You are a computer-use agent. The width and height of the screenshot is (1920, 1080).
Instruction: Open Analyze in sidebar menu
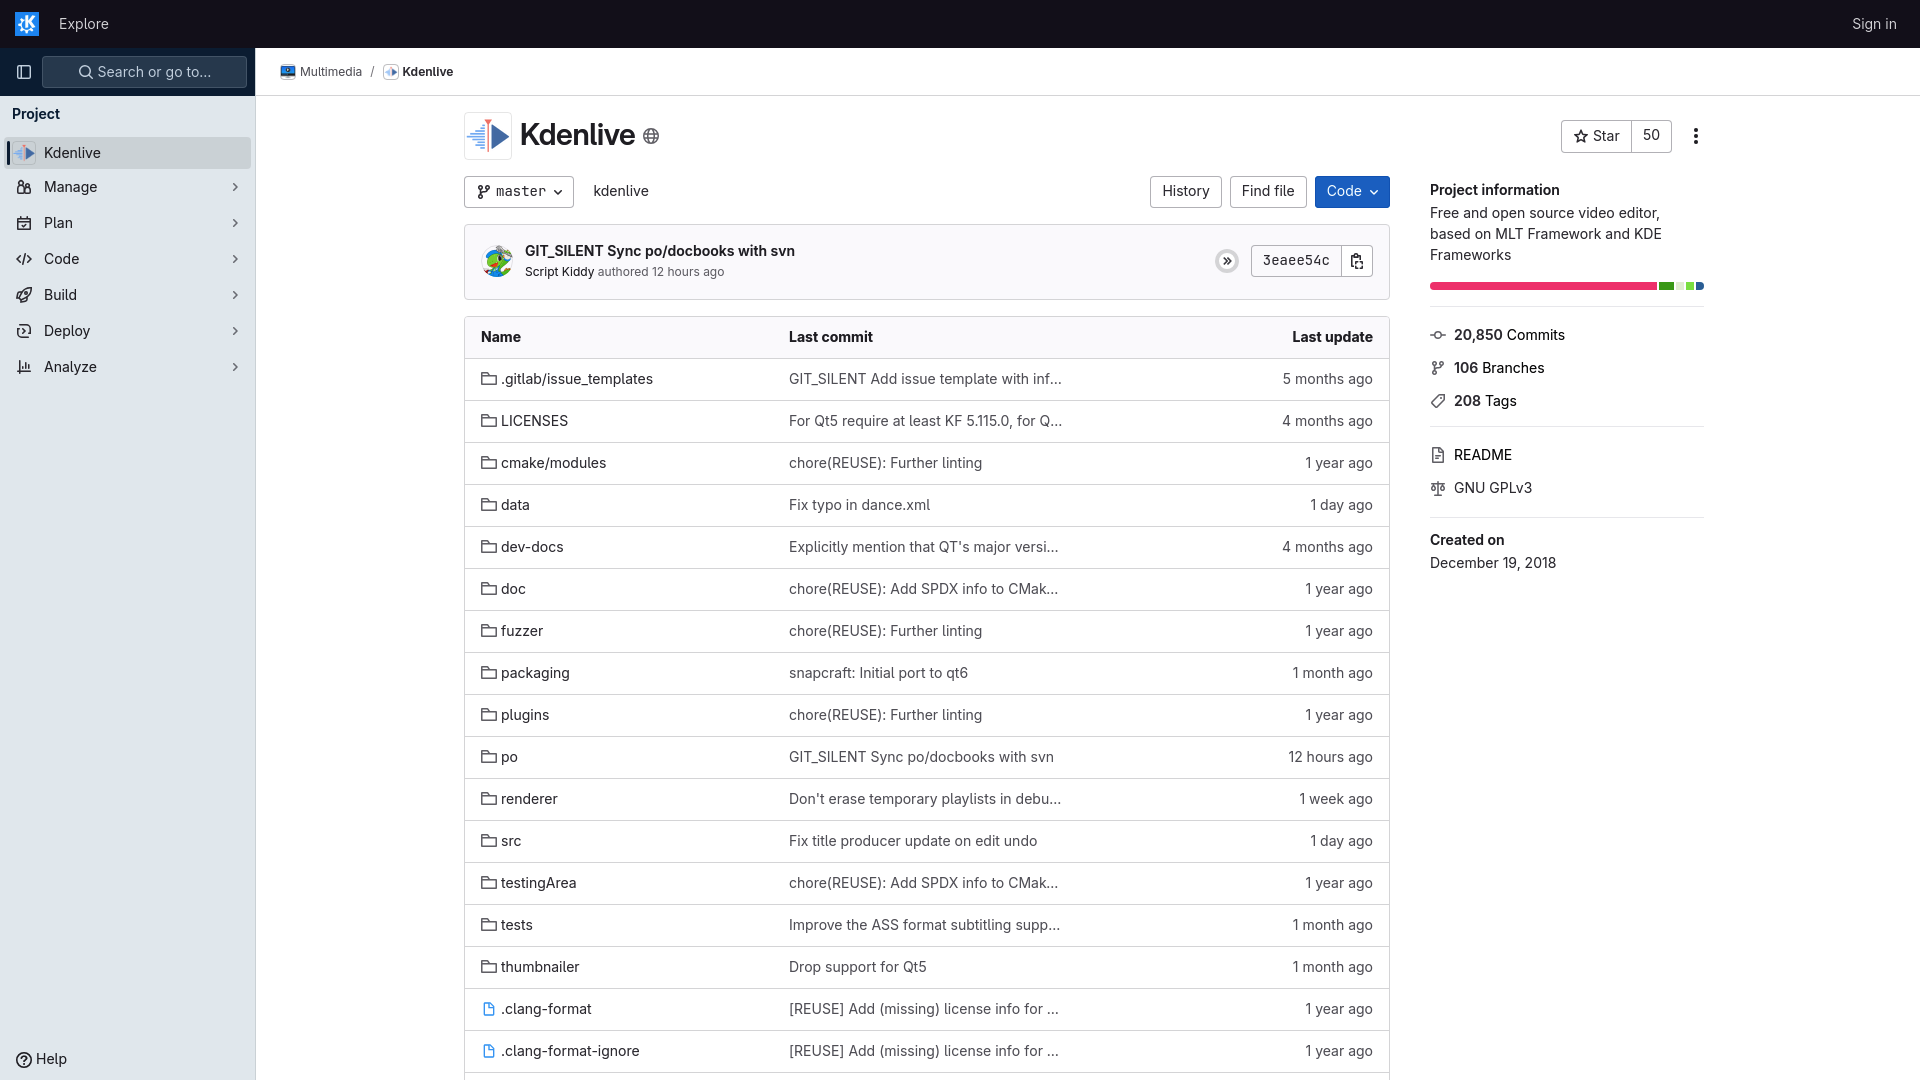pos(128,367)
